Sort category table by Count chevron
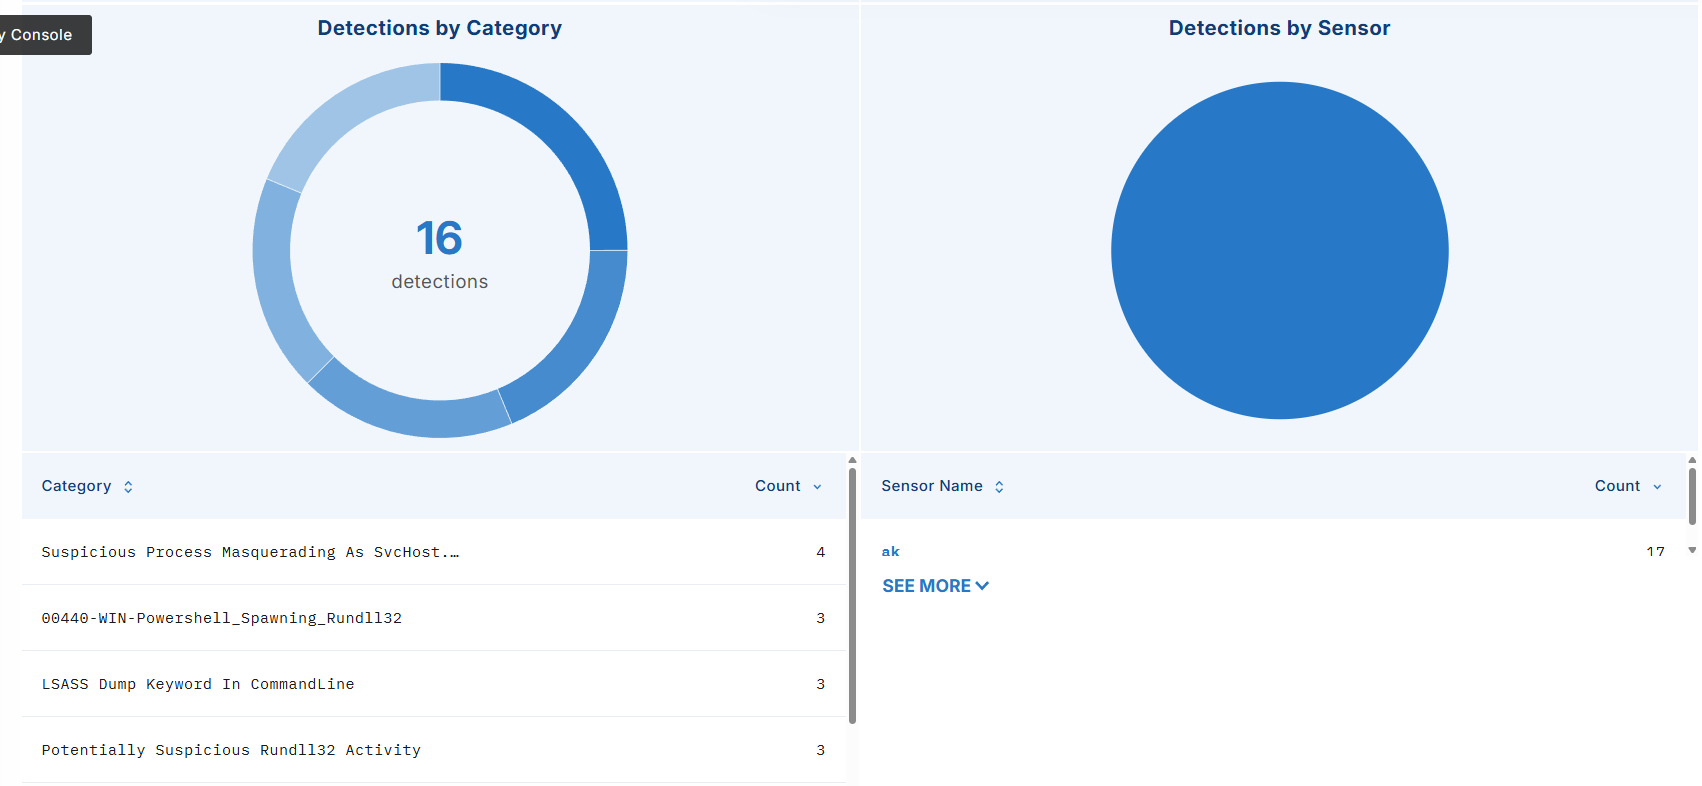The height and width of the screenshot is (786, 1702). click(817, 487)
